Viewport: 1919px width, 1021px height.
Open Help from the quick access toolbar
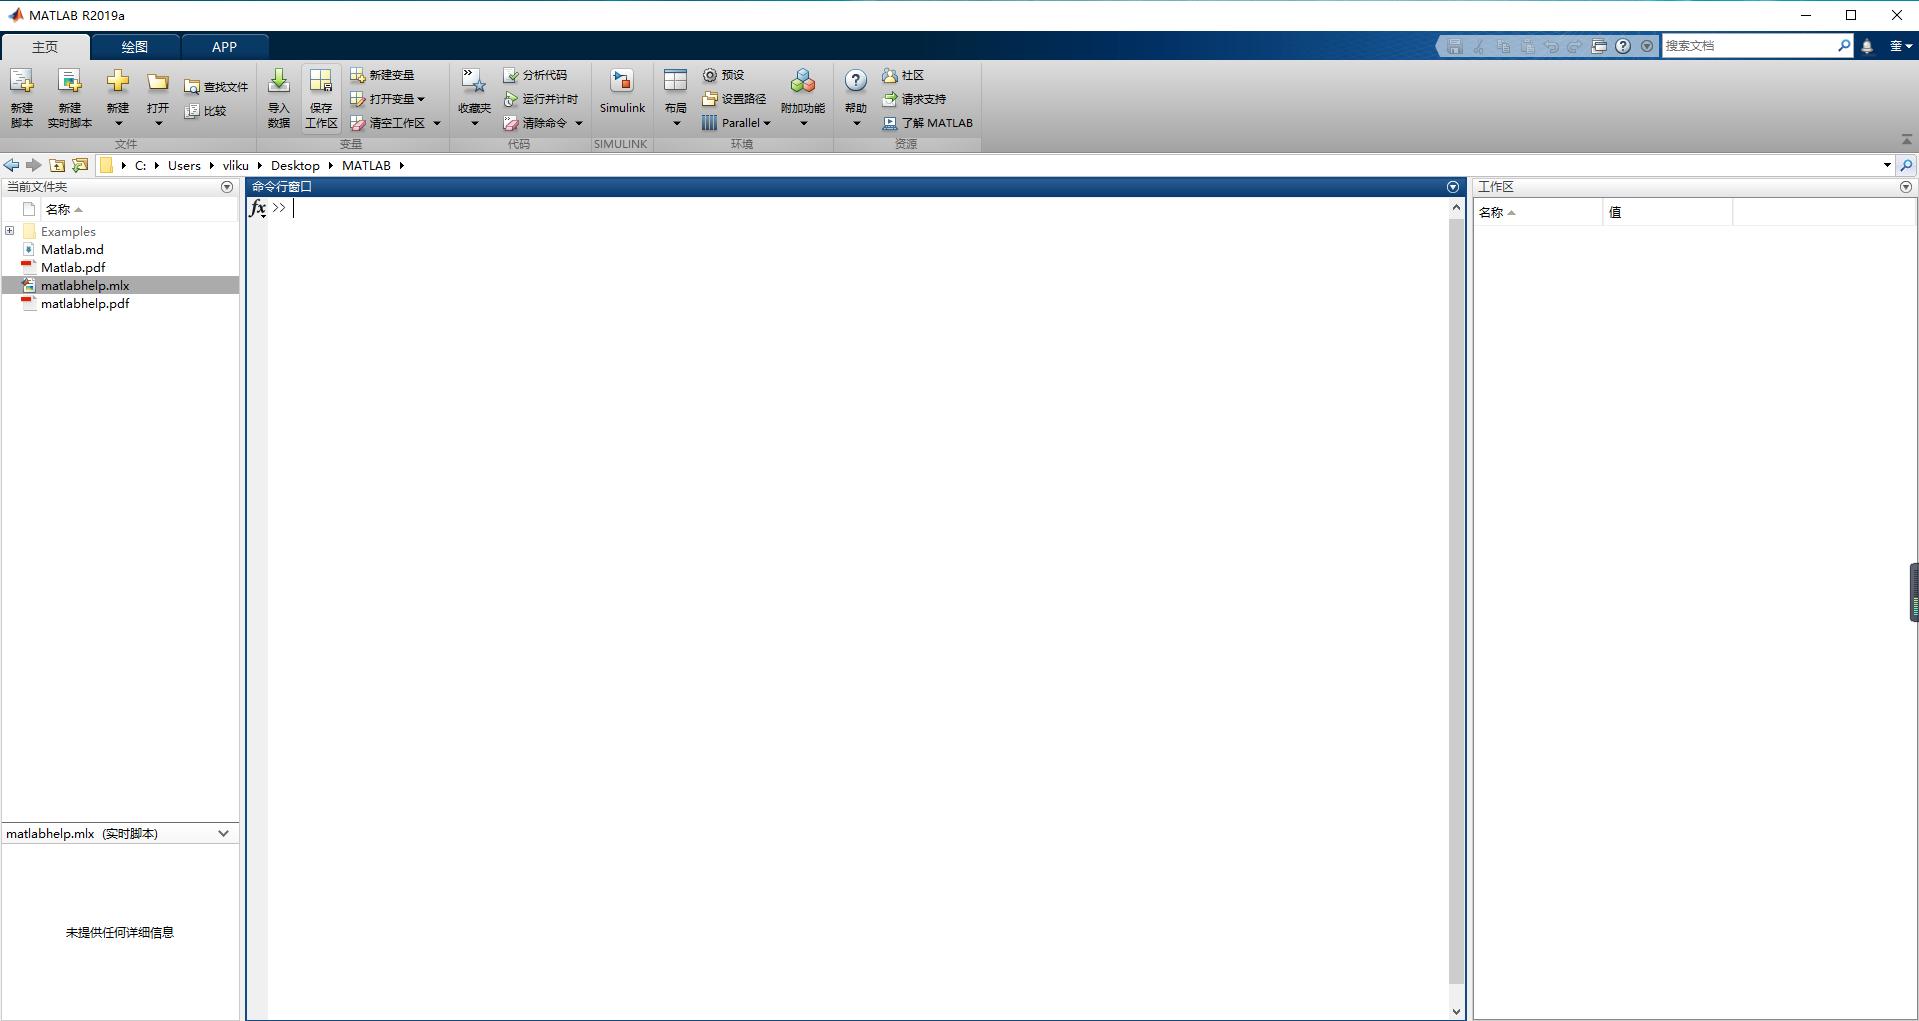(1623, 46)
